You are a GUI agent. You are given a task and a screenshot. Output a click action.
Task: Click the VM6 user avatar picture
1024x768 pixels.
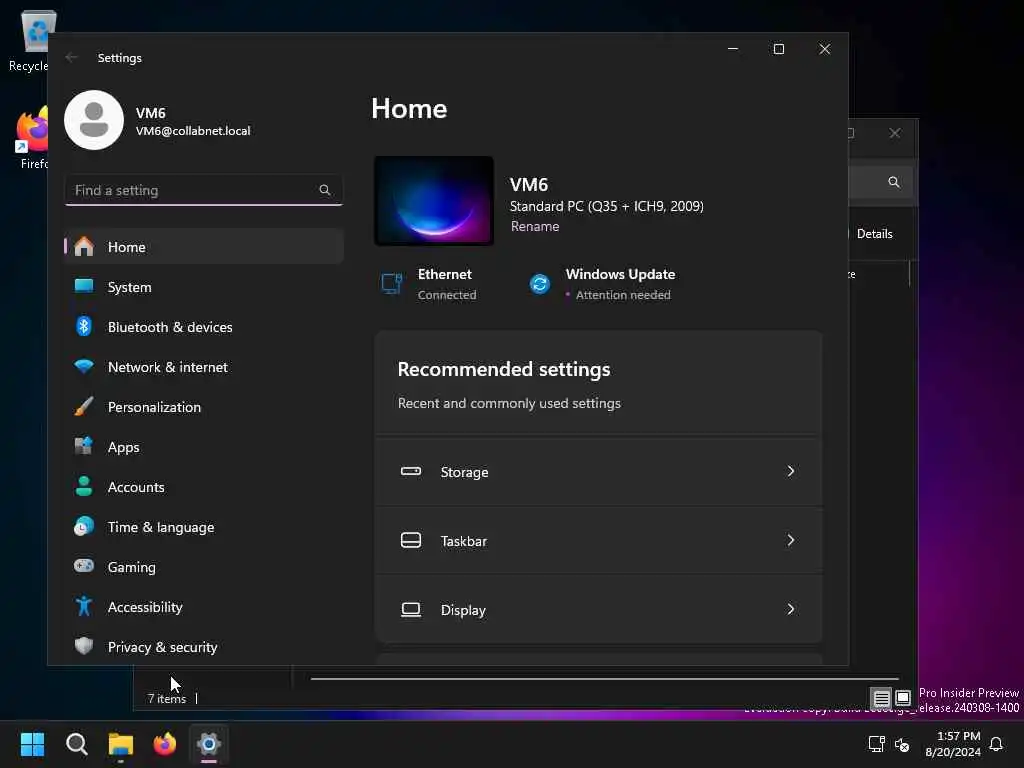[94, 120]
